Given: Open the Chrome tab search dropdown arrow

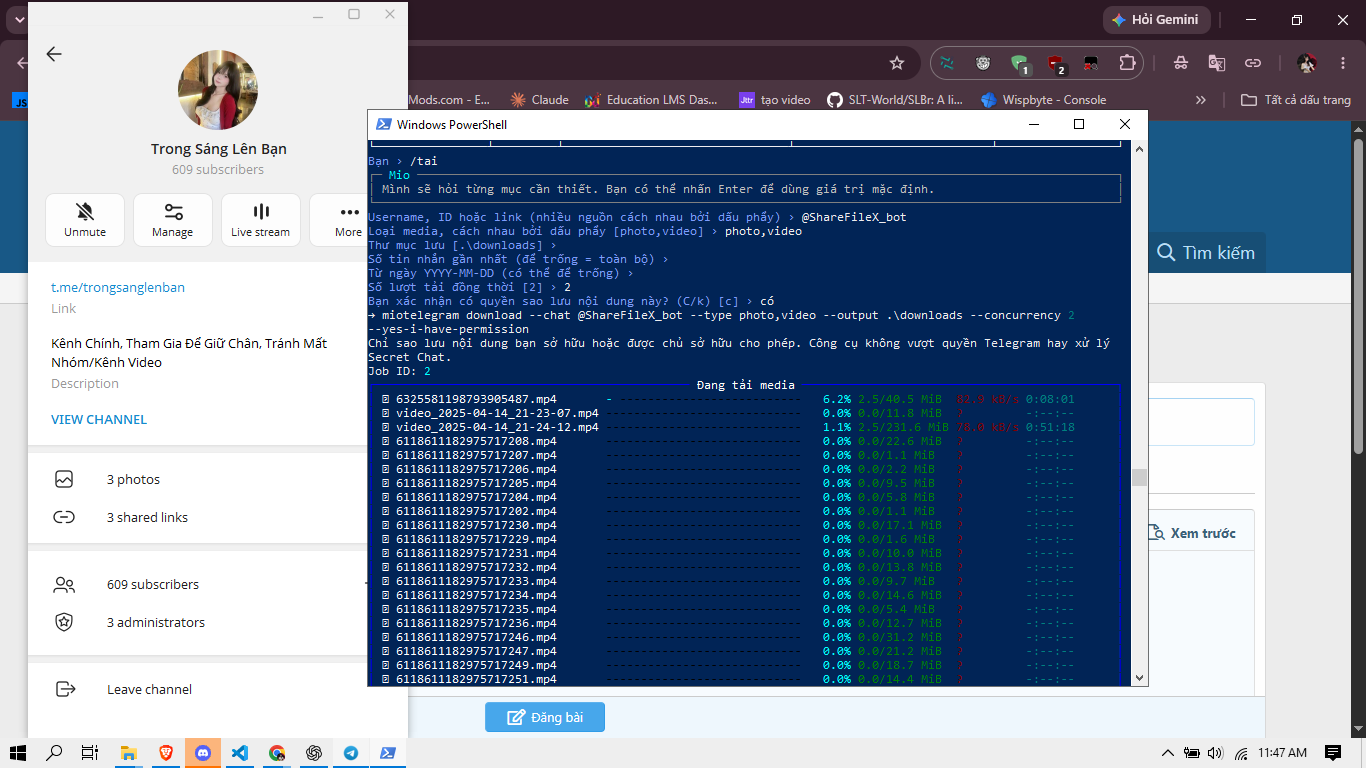Looking at the screenshot, I should [19, 20].
